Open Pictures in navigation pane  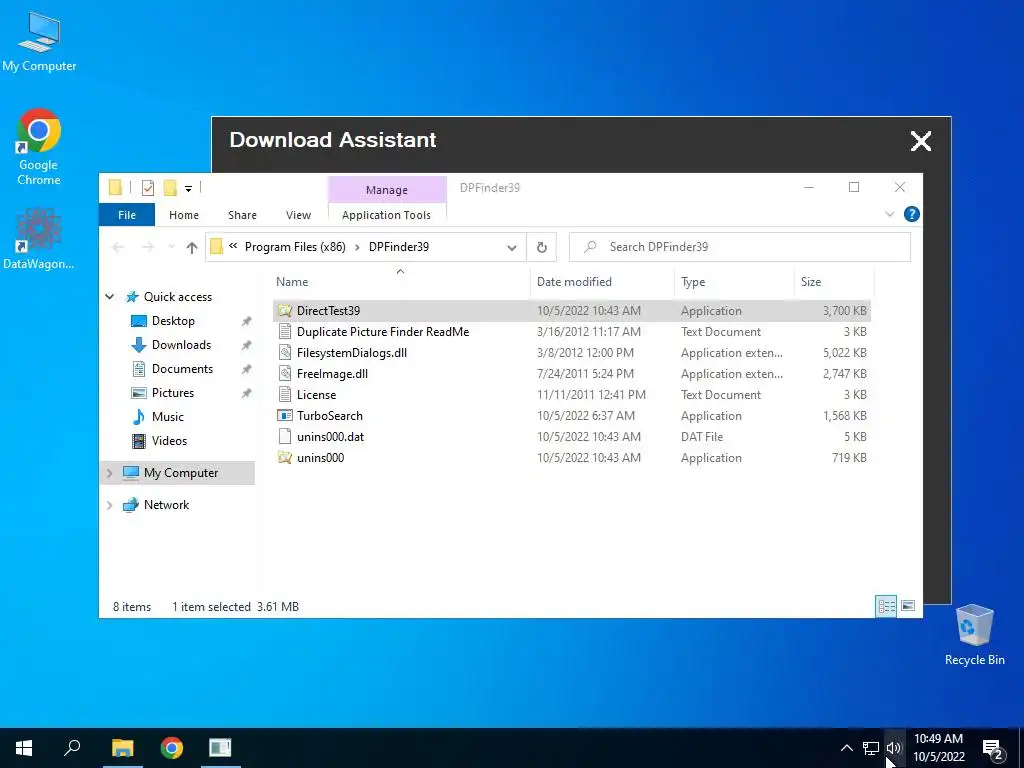[172, 393]
